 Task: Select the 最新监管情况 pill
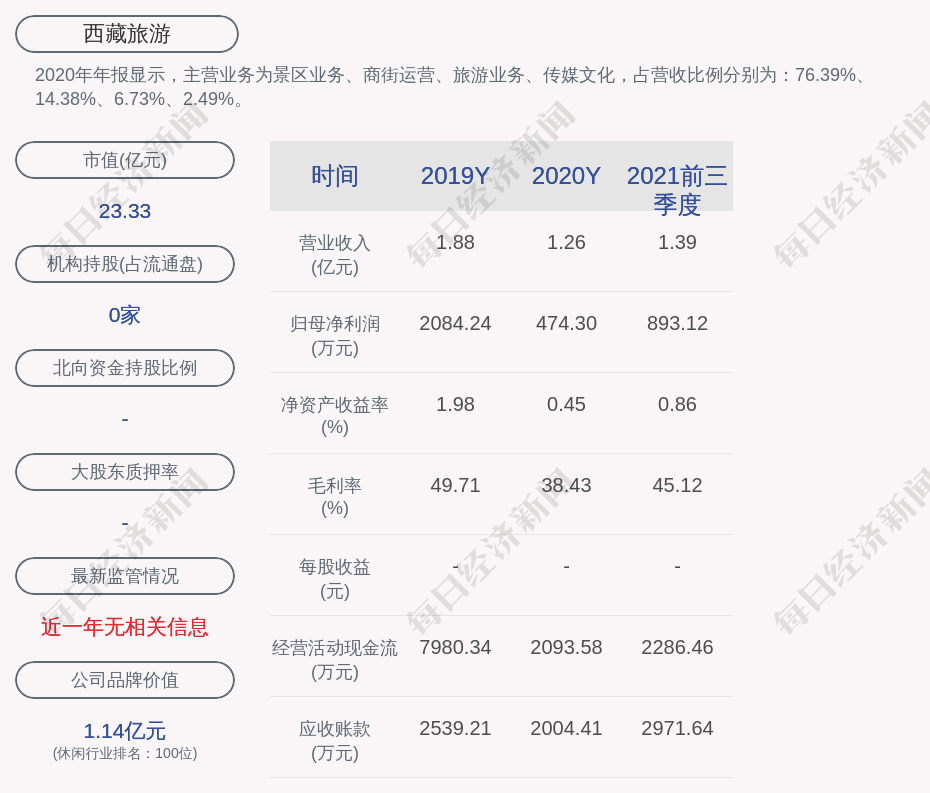tap(125, 576)
